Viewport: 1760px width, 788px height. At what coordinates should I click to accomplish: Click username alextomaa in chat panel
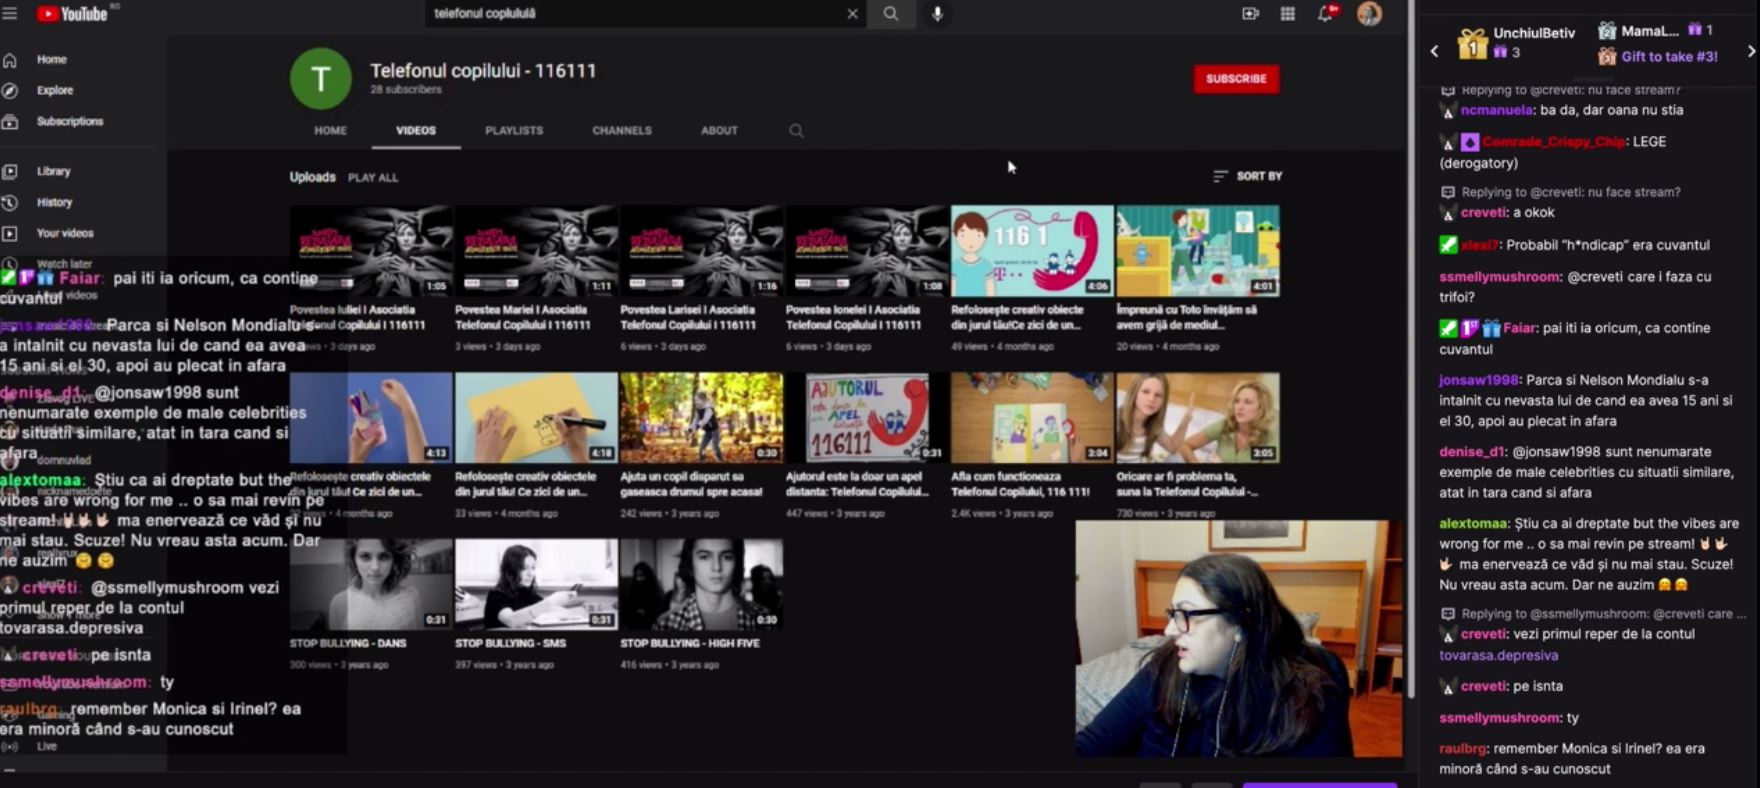coord(1473,523)
